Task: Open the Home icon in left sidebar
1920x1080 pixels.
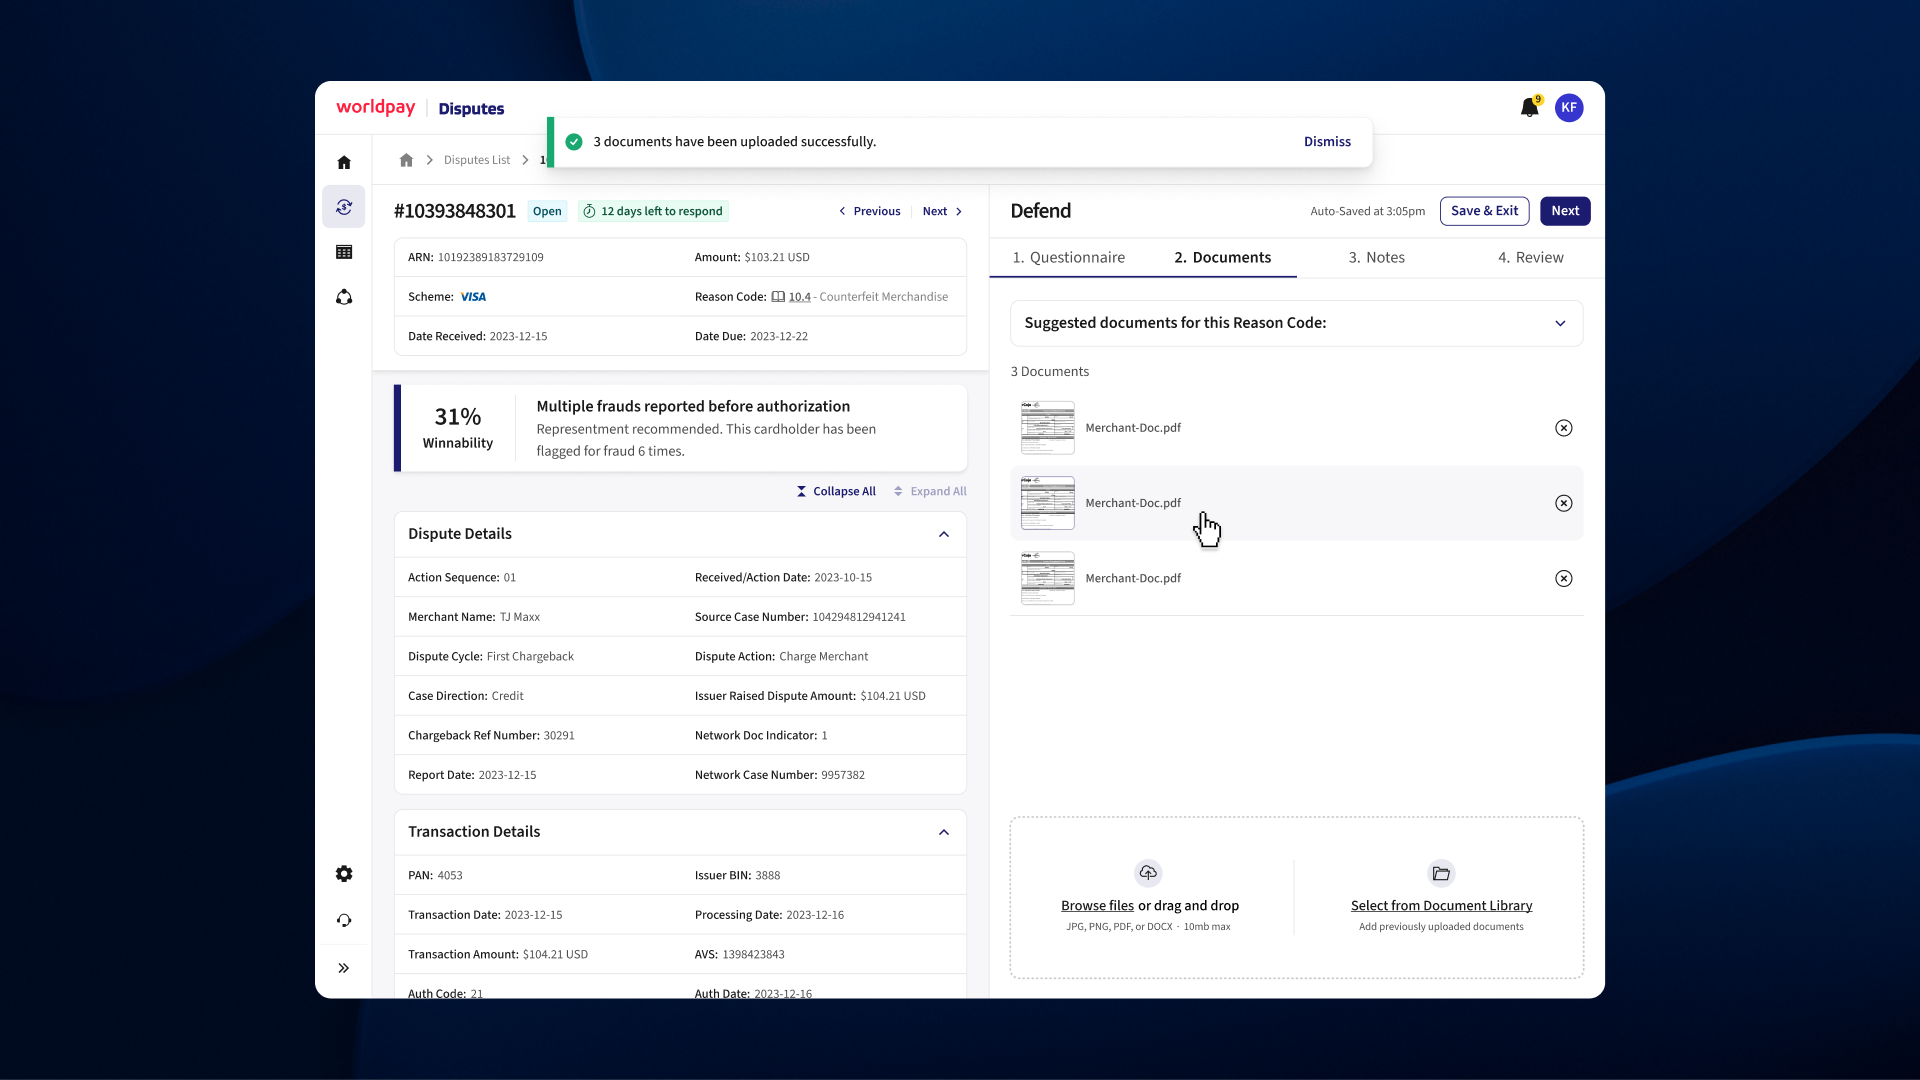Action: click(x=344, y=162)
